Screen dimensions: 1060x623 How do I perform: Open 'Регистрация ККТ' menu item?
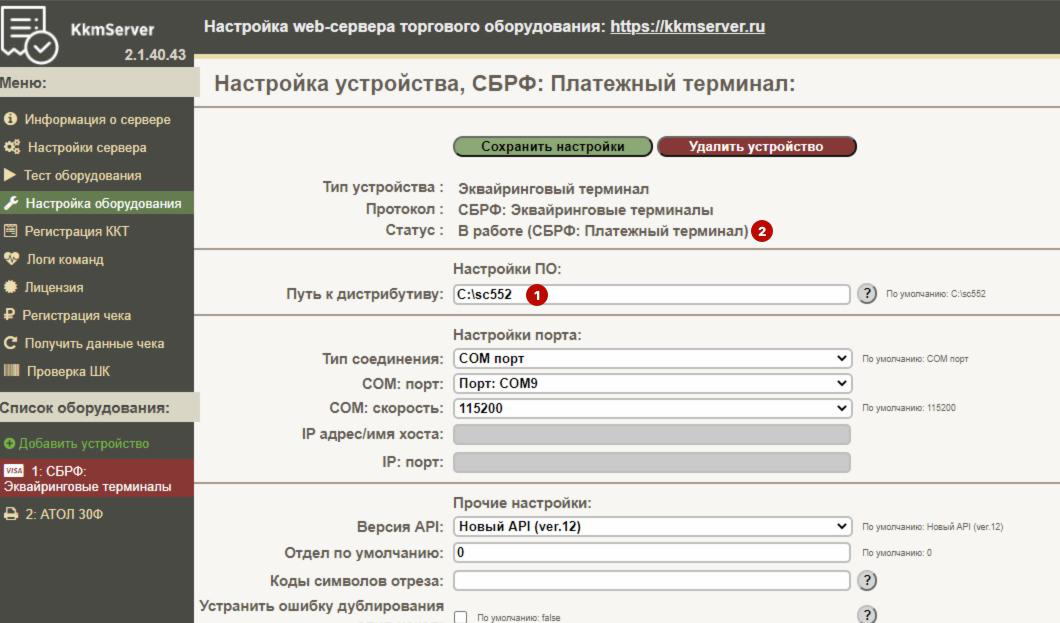click(x=97, y=231)
